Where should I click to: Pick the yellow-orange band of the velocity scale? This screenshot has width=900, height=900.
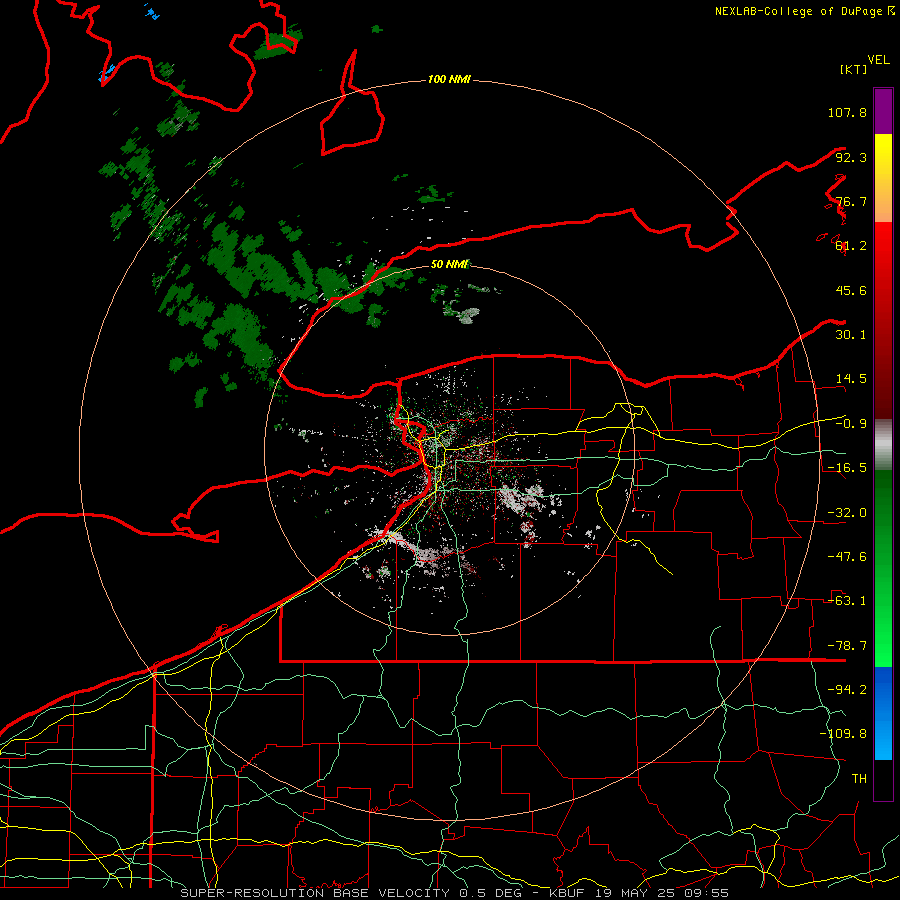click(883, 178)
